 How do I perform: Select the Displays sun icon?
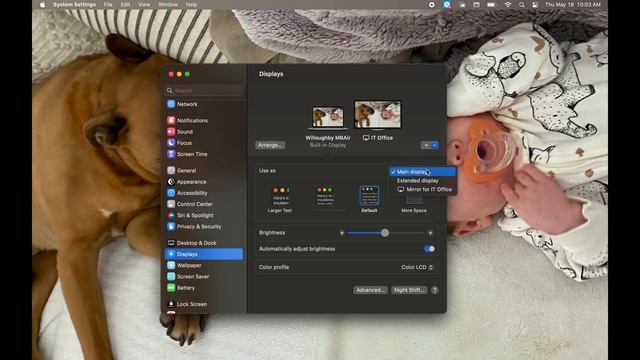point(171,254)
